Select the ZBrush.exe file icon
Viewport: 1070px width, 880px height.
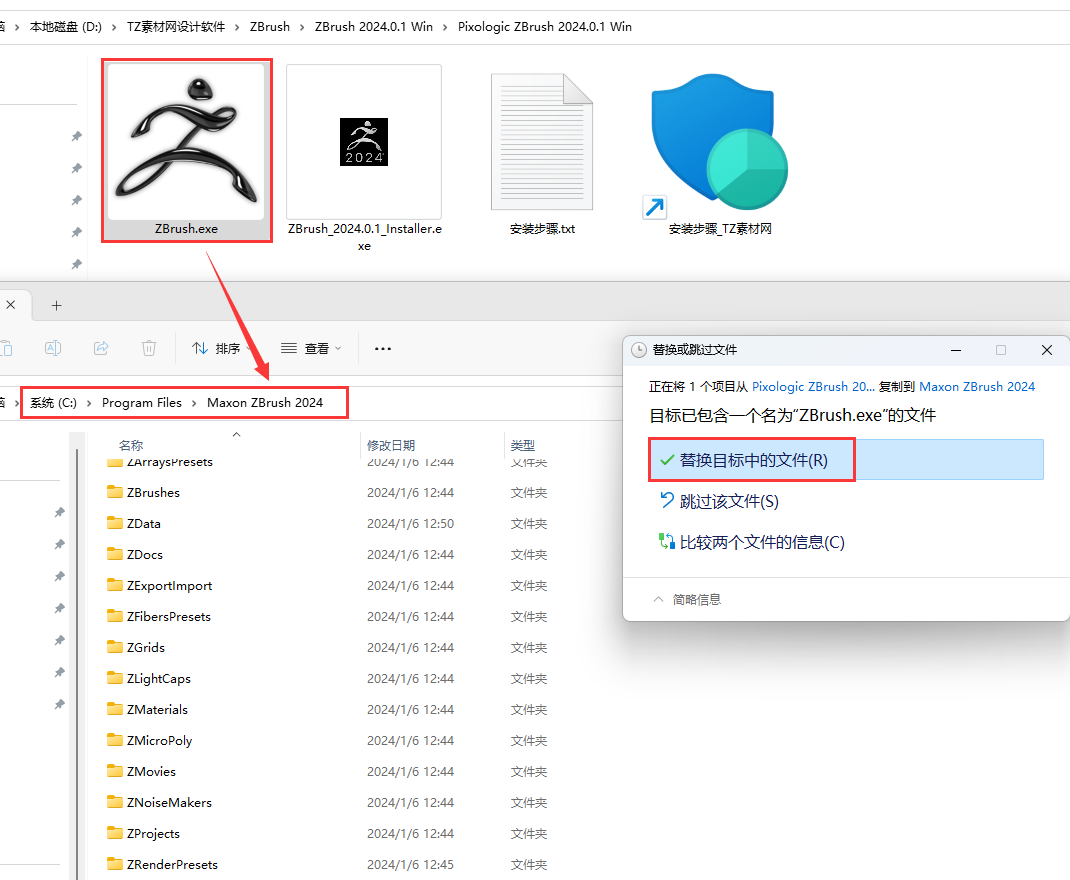(186, 141)
